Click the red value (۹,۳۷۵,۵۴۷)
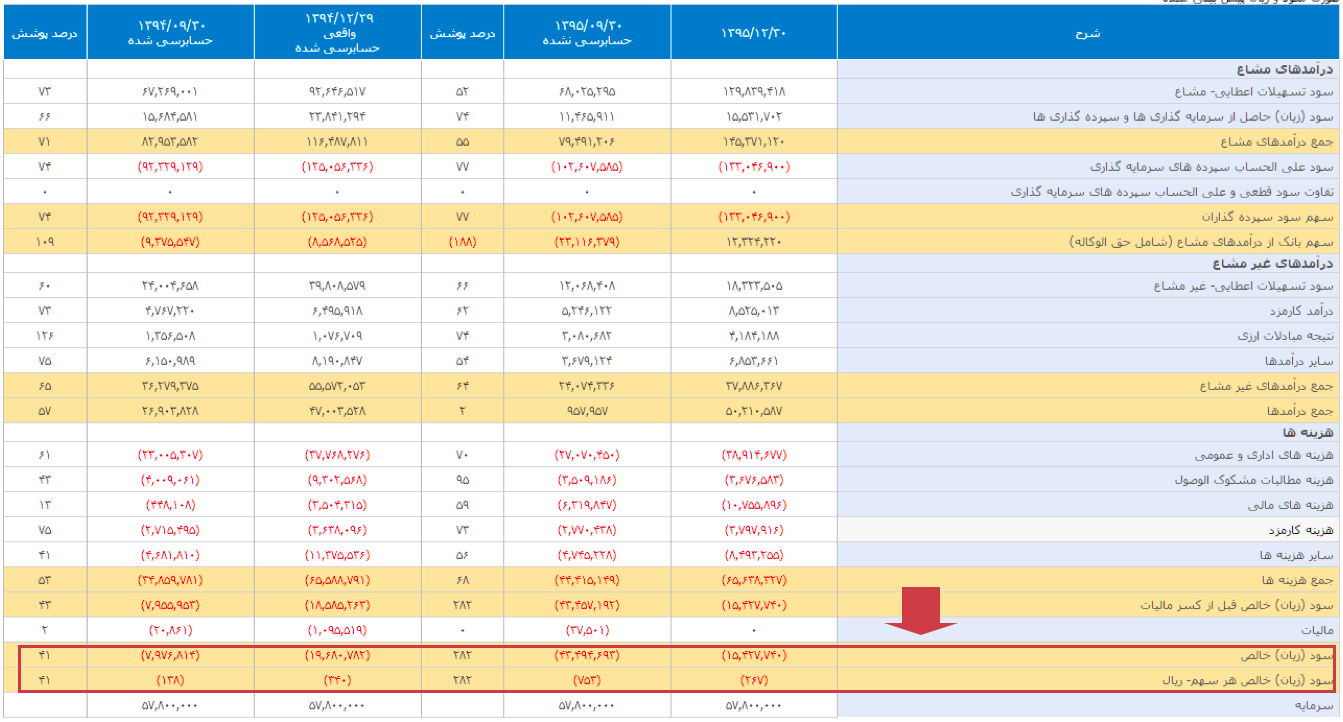 coord(170,241)
